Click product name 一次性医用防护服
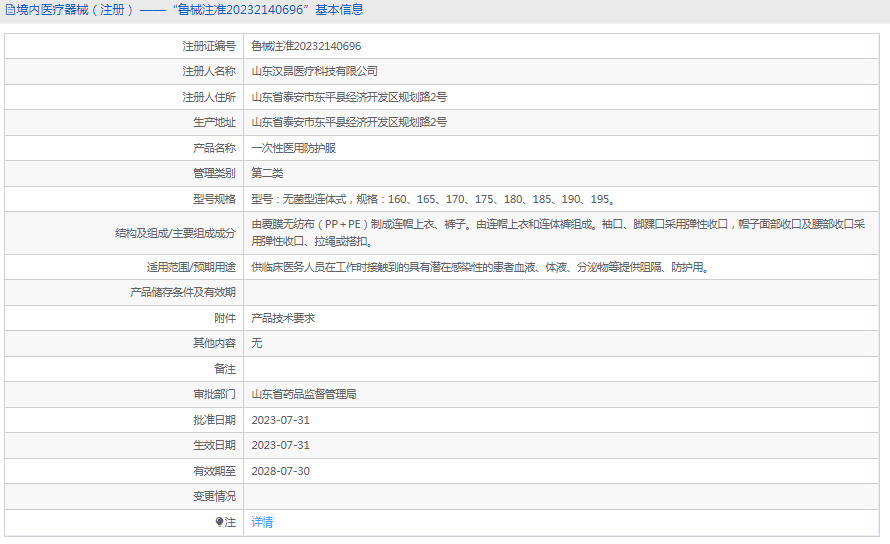The height and width of the screenshot is (544, 890). coord(293,148)
